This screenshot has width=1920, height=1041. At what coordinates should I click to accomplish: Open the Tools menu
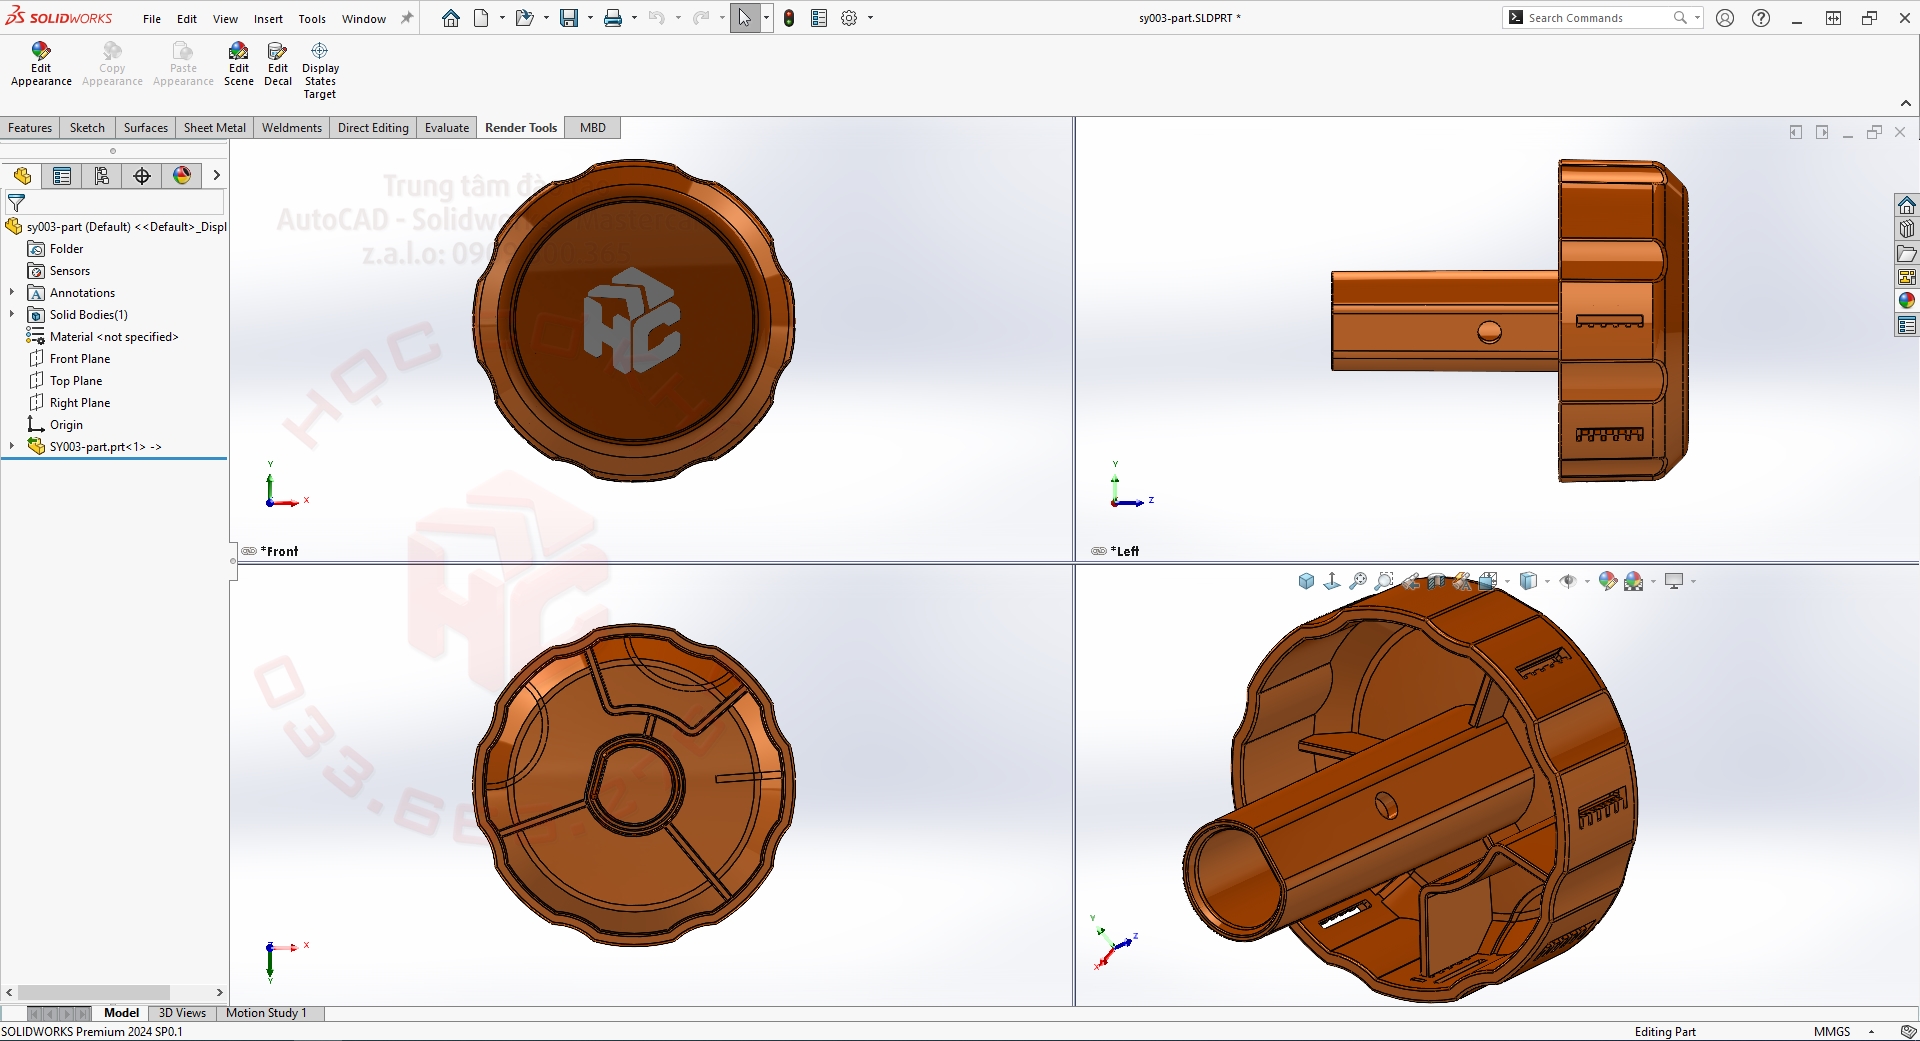[x=312, y=19]
